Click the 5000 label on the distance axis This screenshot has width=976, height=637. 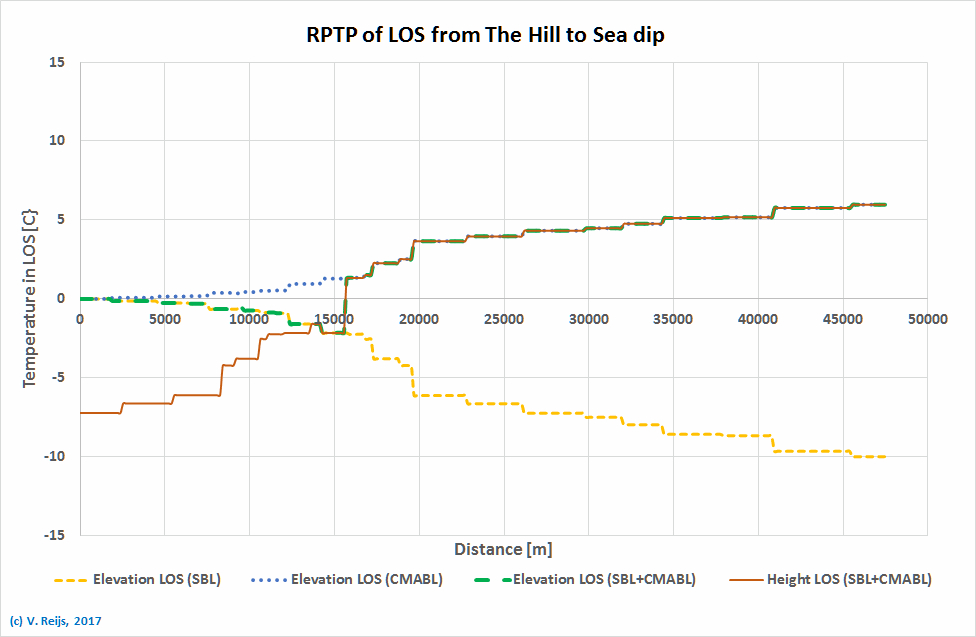click(164, 319)
